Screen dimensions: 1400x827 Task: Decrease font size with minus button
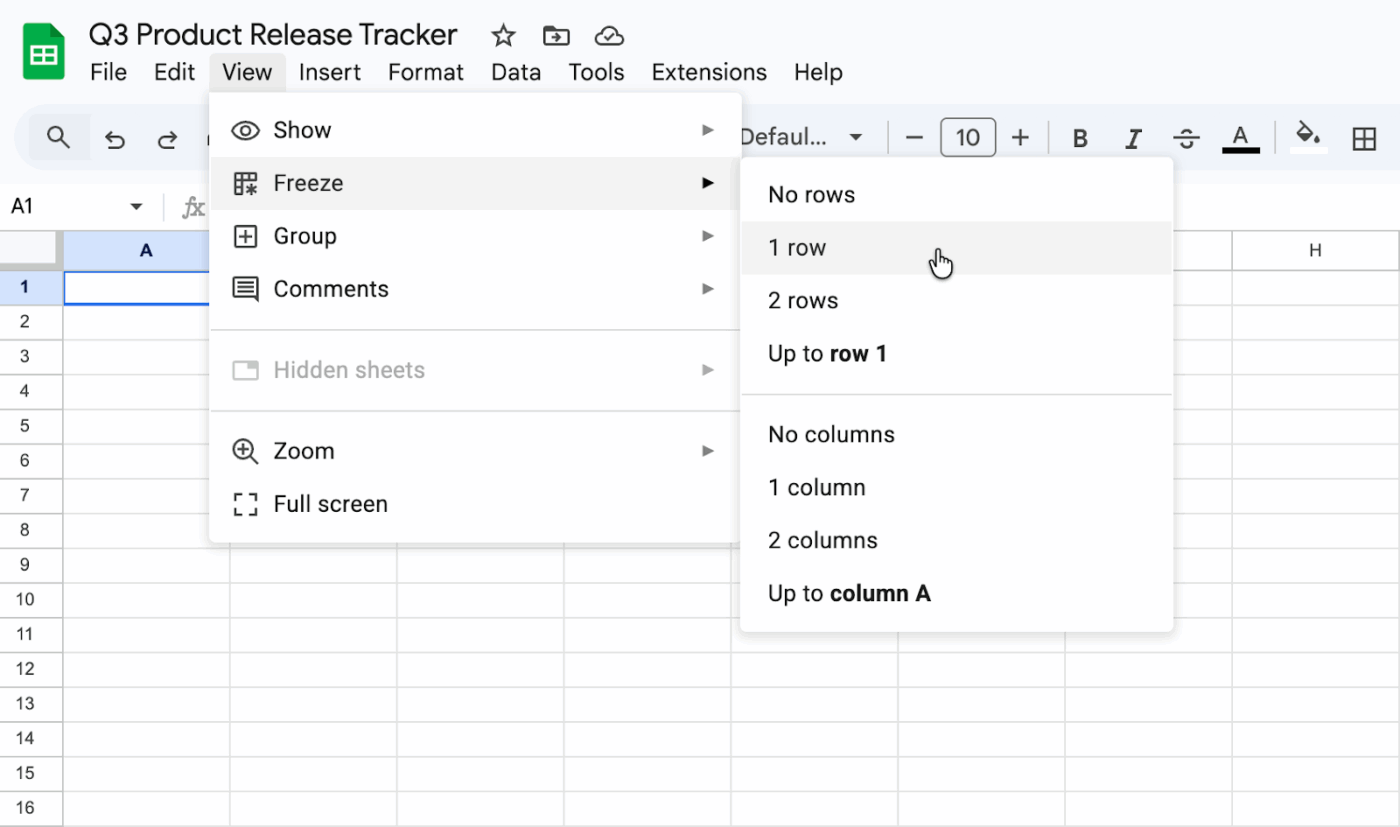tap(913, 137)
